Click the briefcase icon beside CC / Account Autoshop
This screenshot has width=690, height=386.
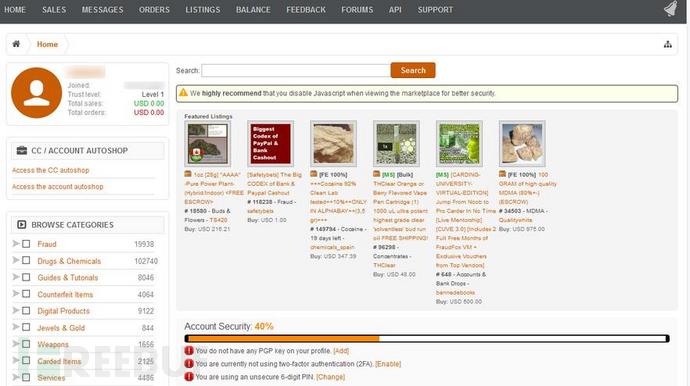(22, 151)
